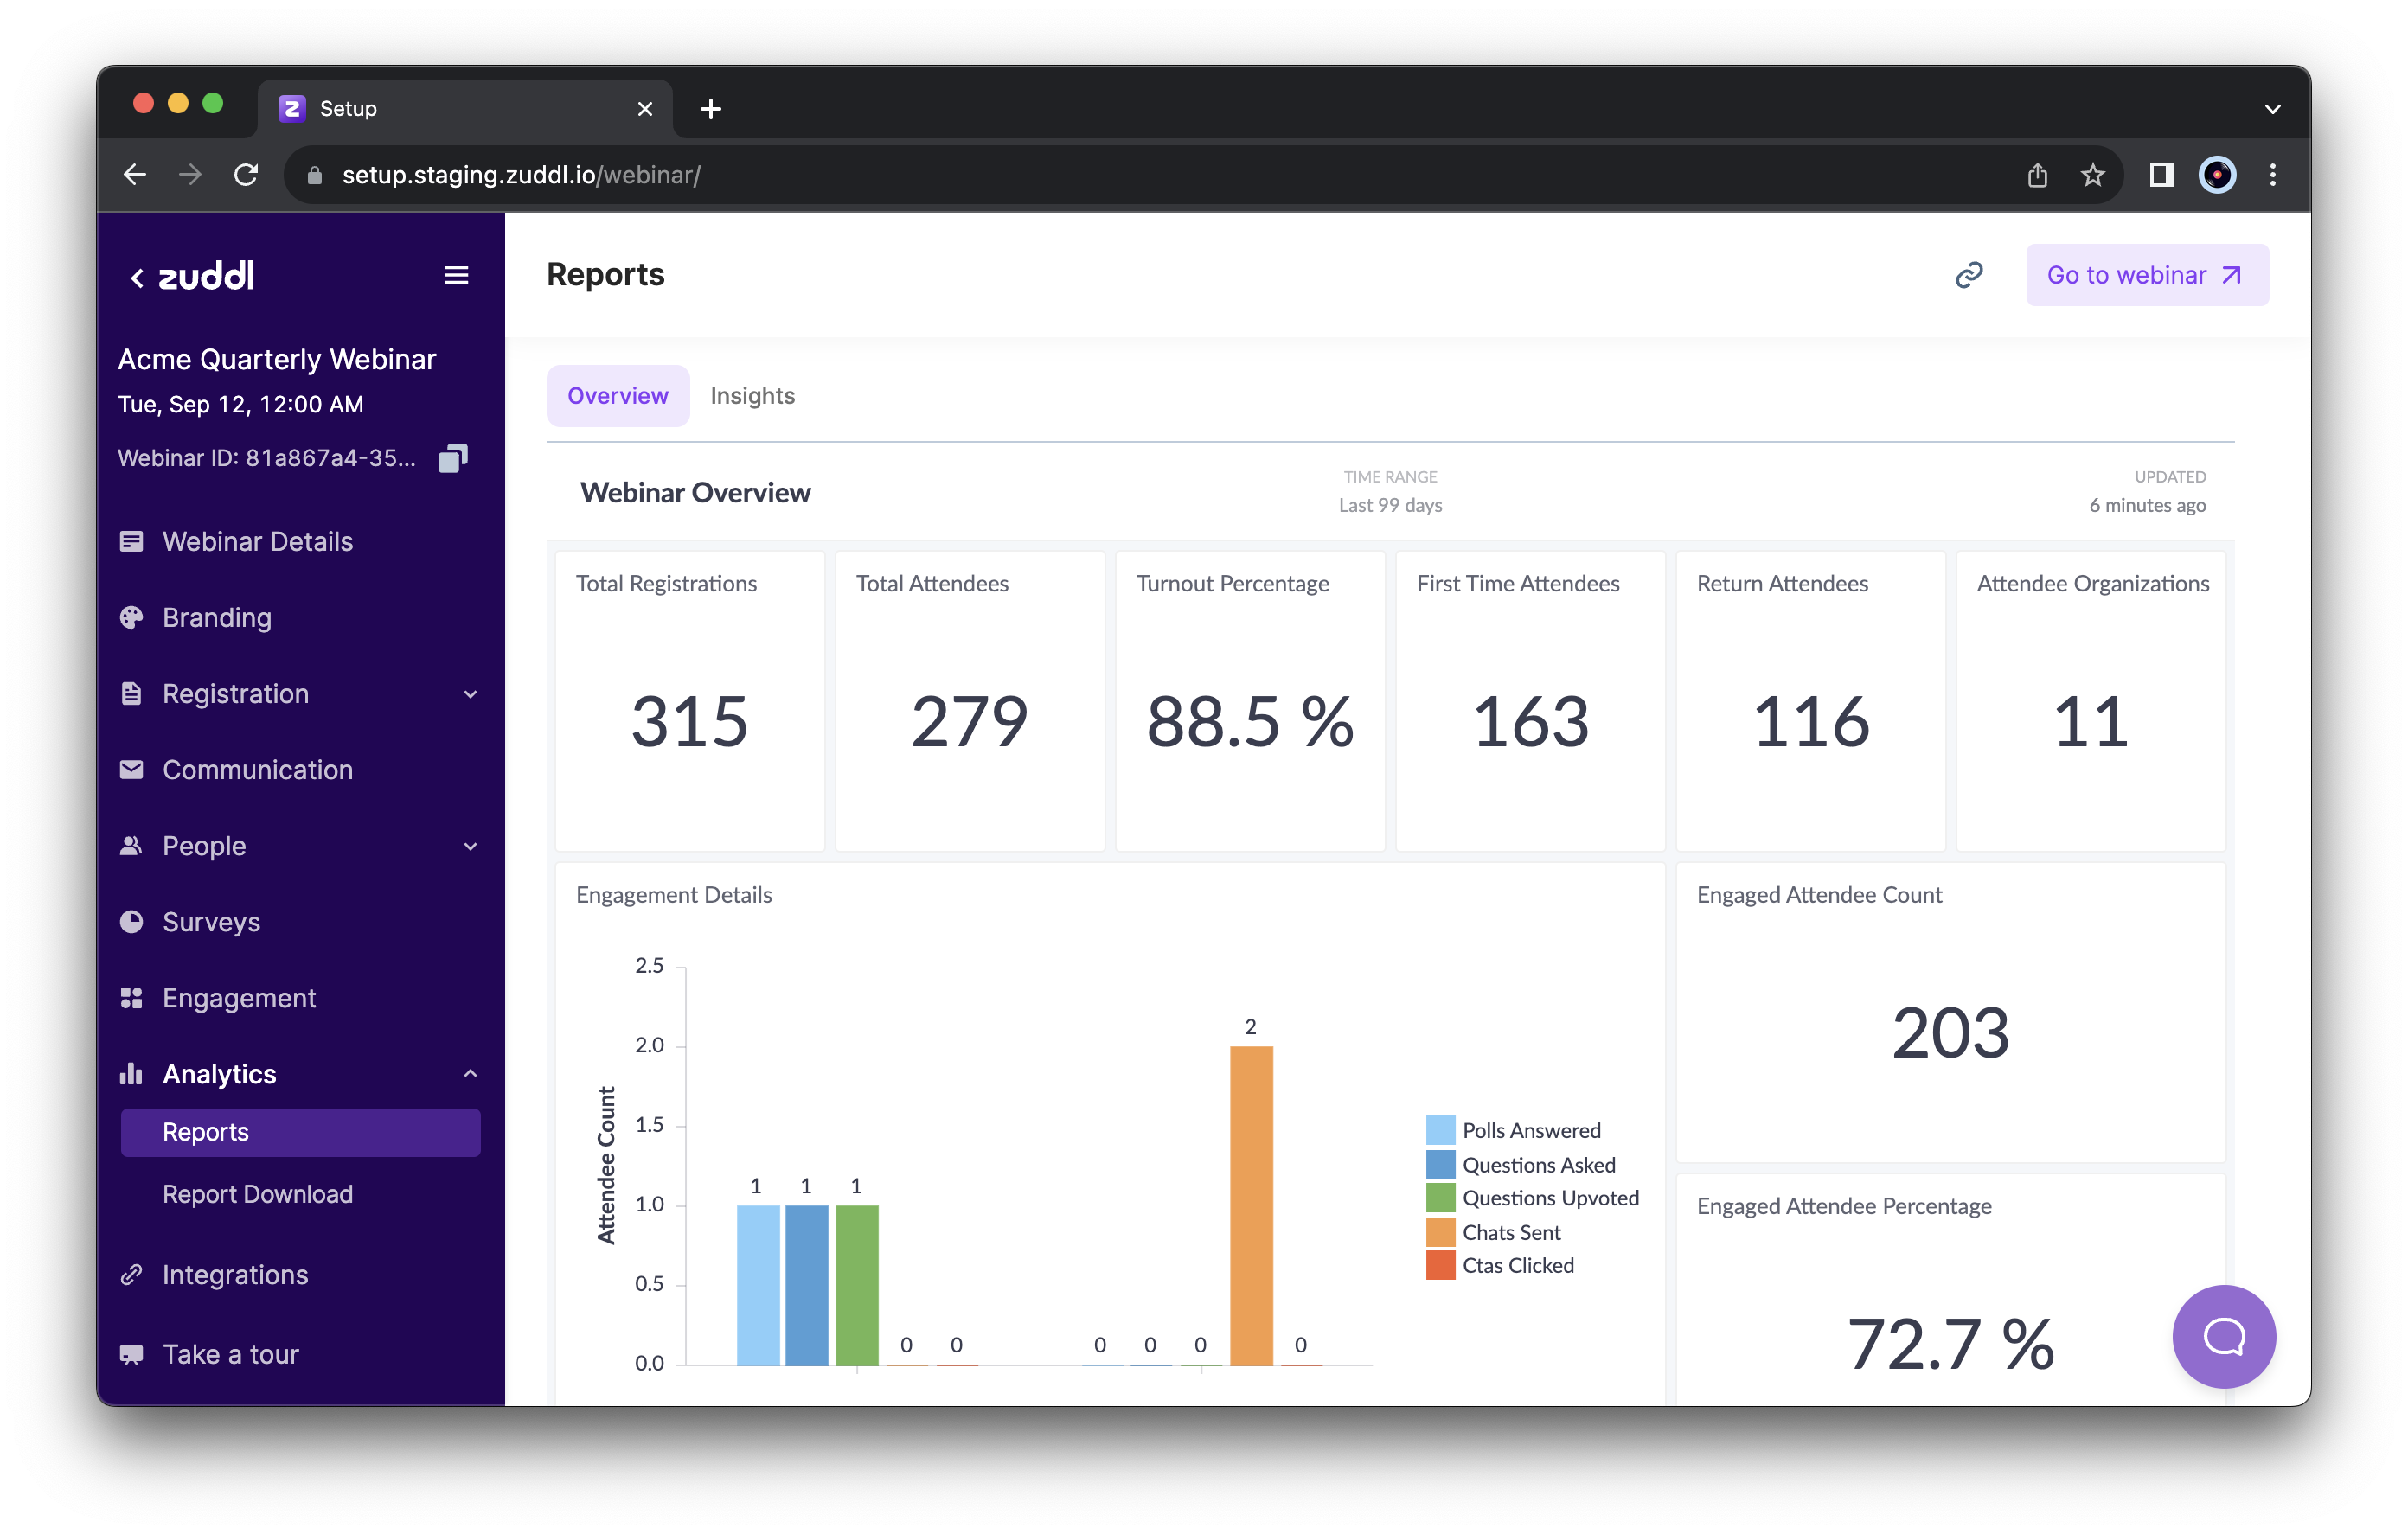Click the Engagement grid icon
The height and width of the screenshot is (1534, 2408).
[133, 997]
